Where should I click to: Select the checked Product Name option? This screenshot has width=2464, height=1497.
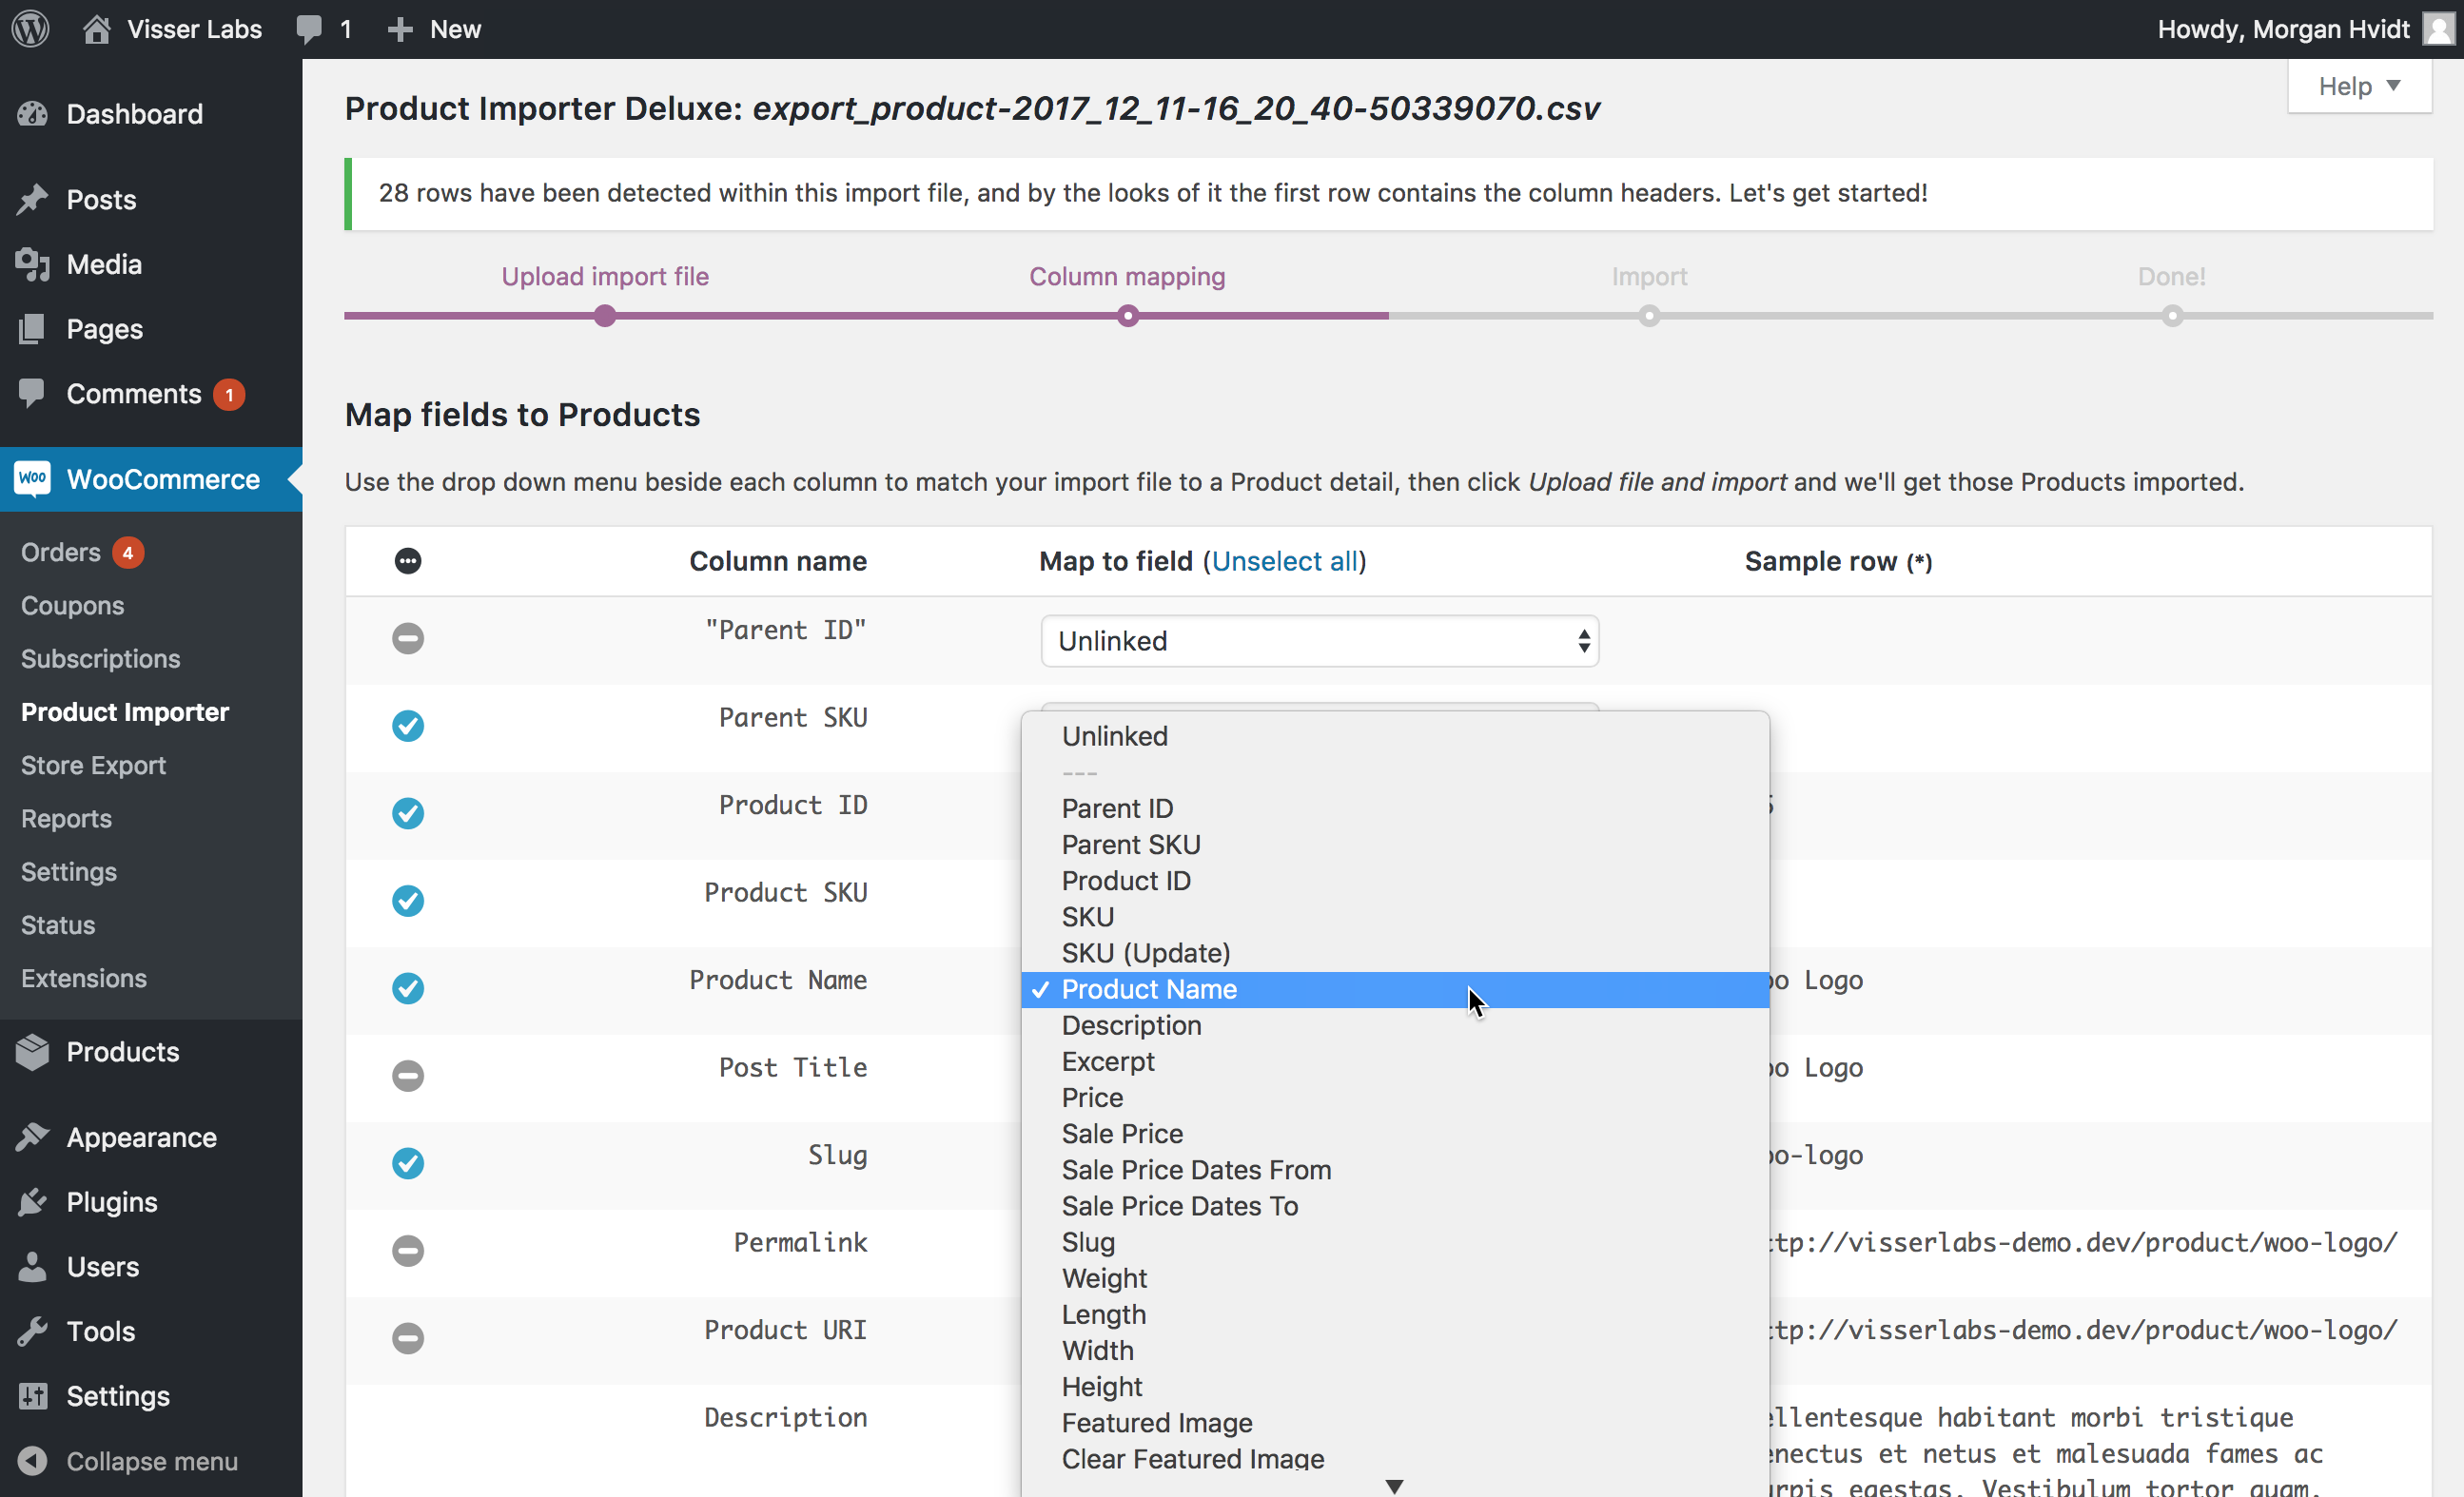1395,989
